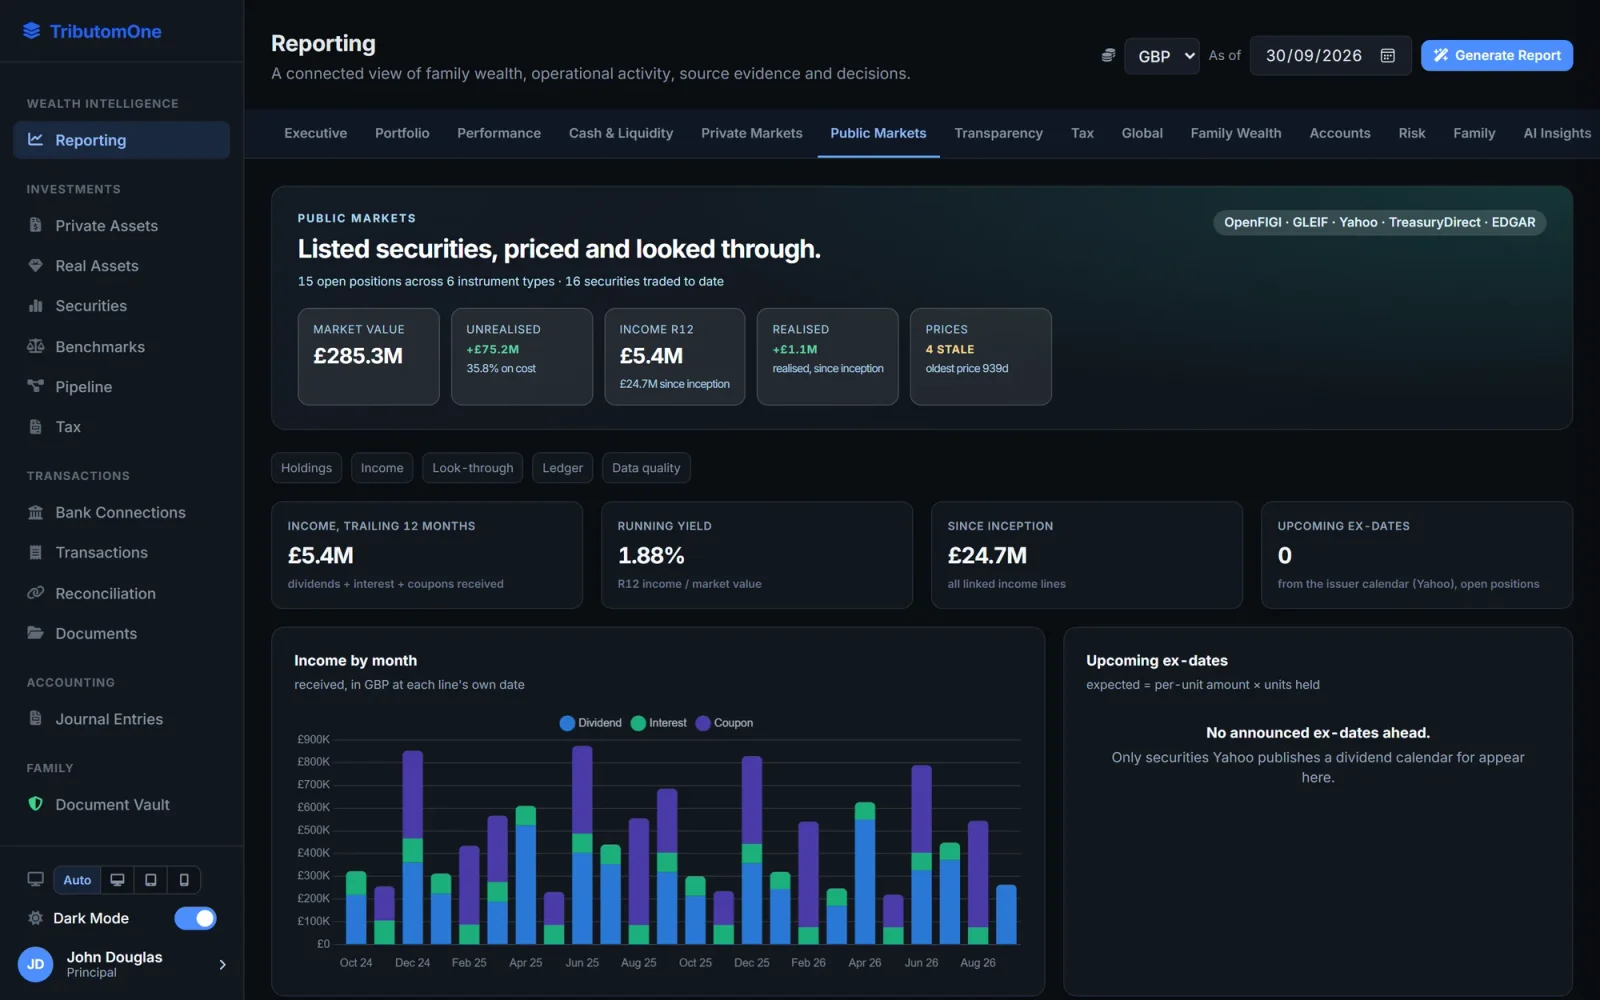
Task: Click the Benchmarks scale icon
Action: click(36, 346)
